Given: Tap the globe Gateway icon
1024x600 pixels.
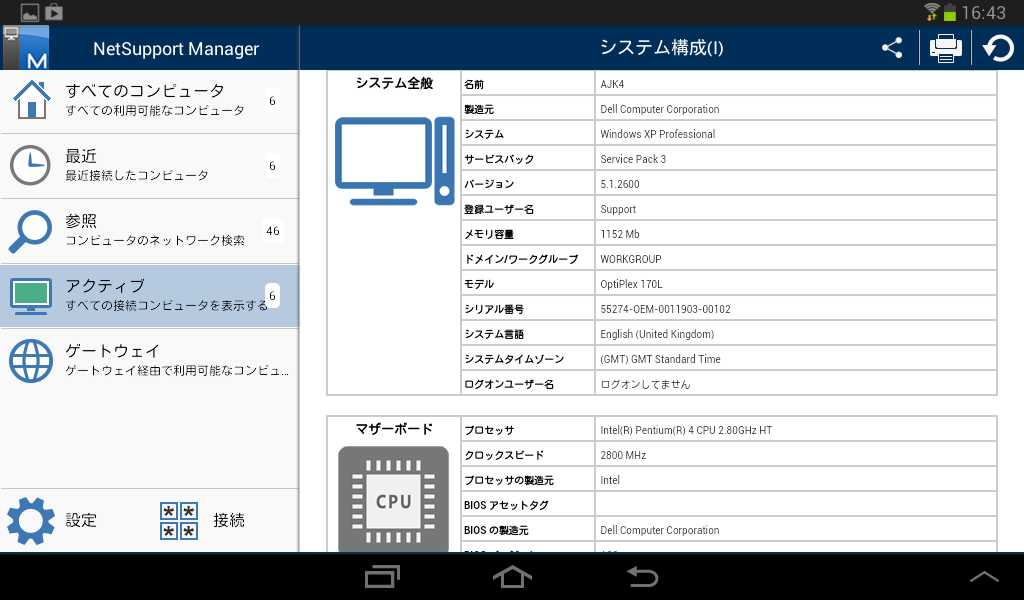Looking at the screenshot, I should 31,360.
